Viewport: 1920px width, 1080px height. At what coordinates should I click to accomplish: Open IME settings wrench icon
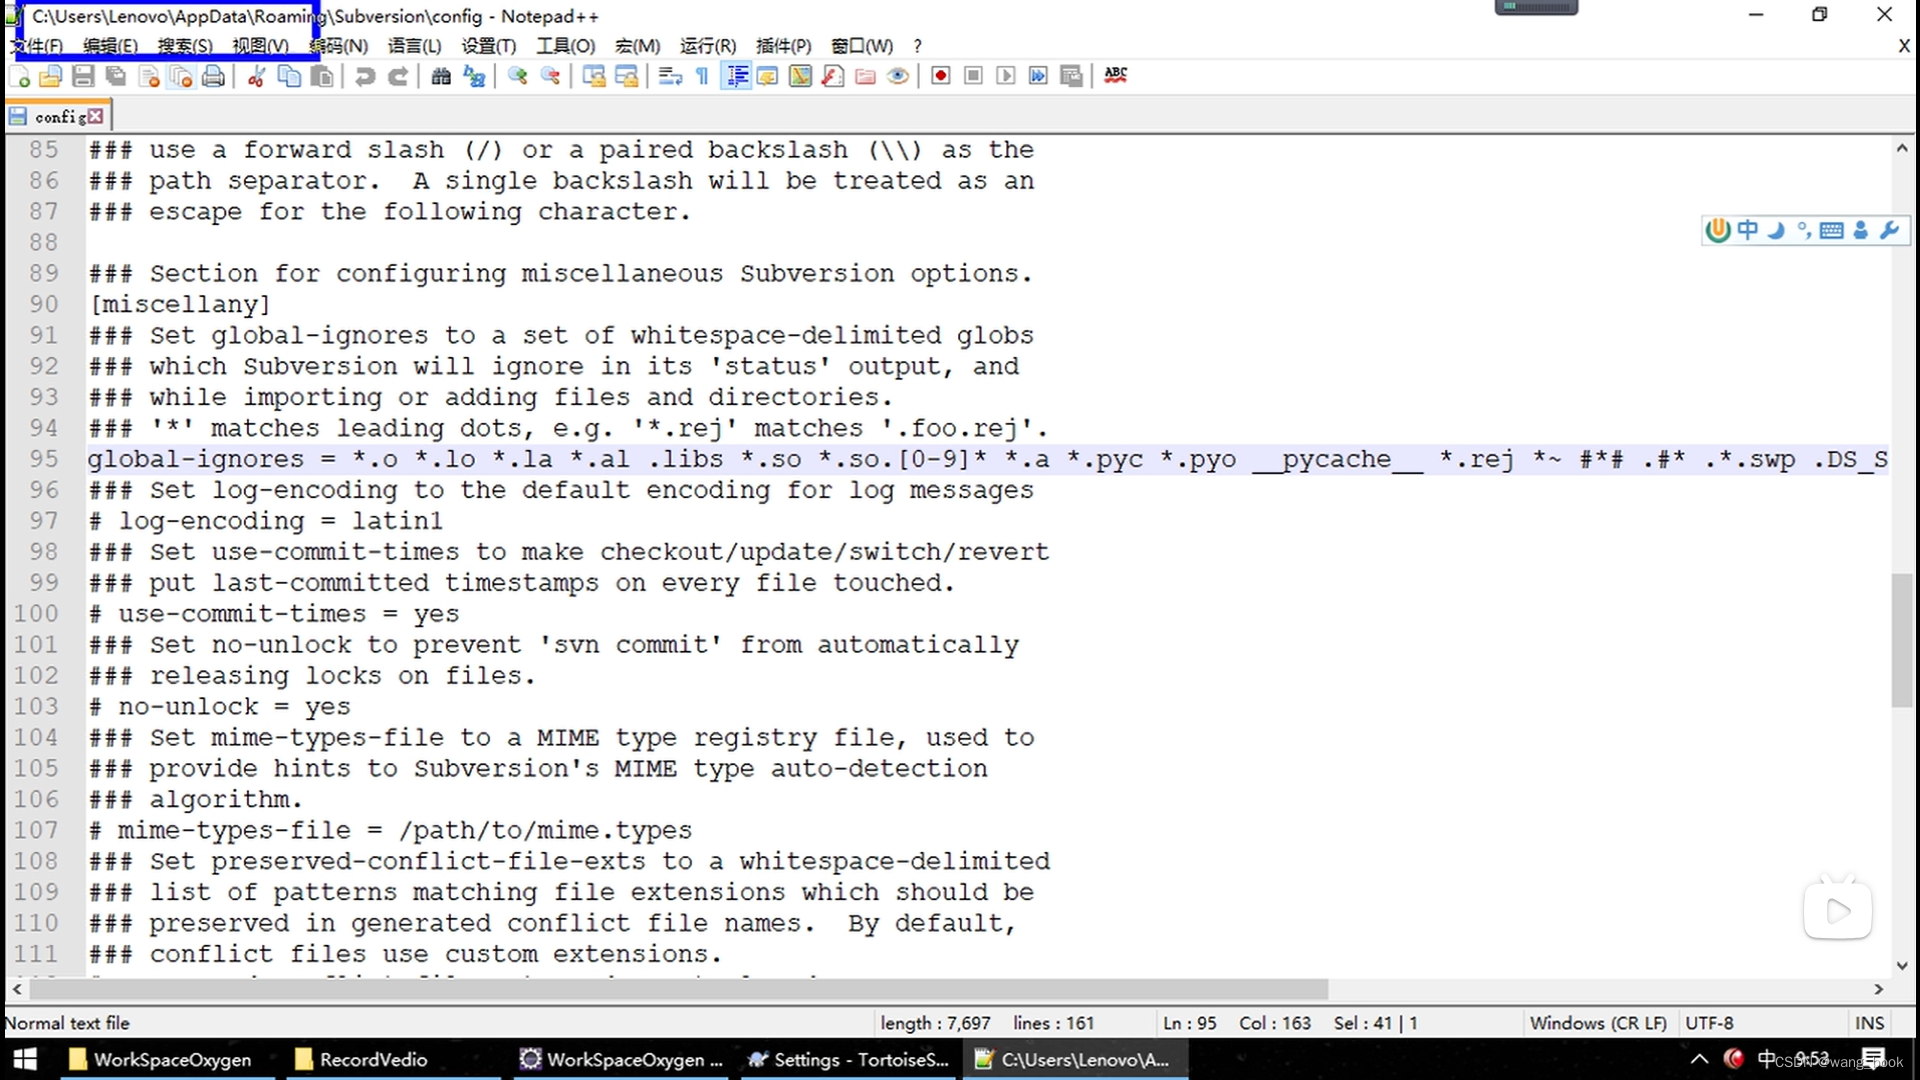1889,231
